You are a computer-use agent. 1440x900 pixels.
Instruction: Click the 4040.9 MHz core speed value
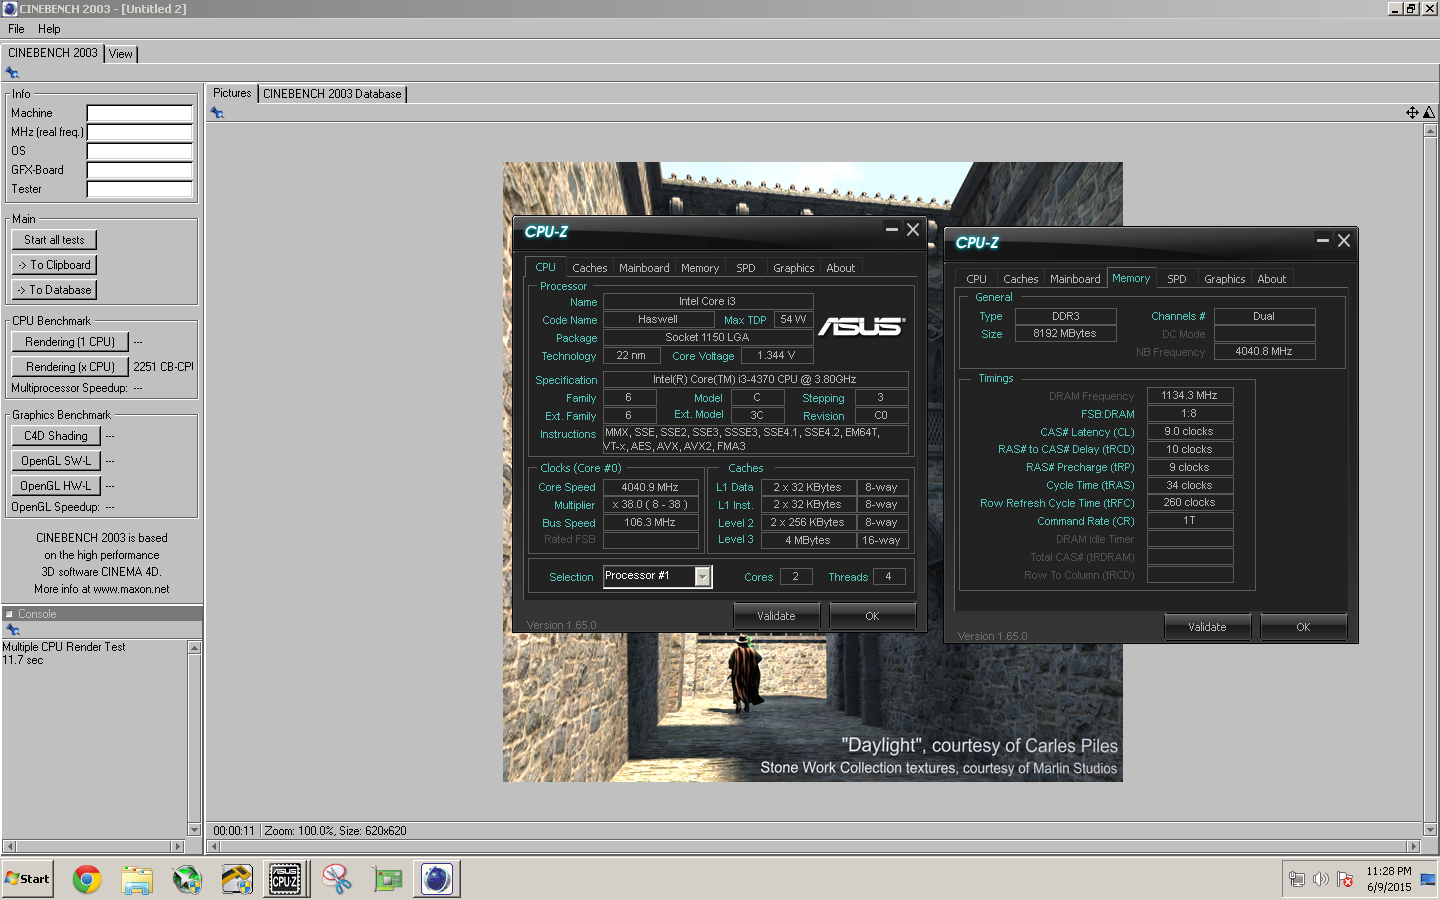point(650,487)
